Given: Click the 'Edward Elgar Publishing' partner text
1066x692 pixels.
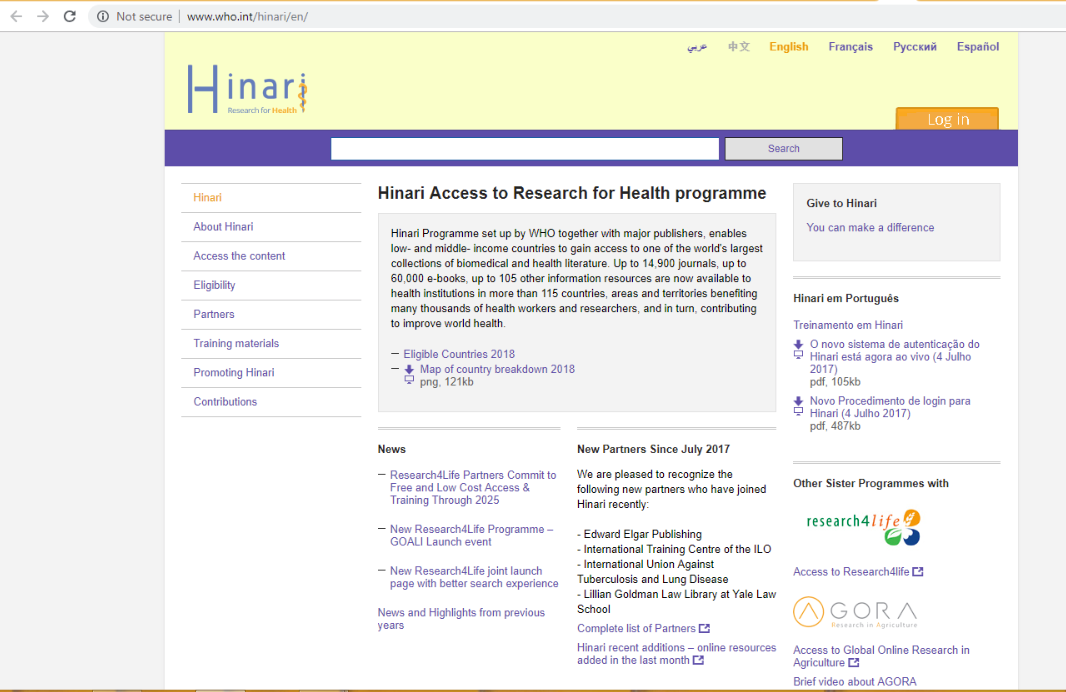Looking at the screenshot, I should [x=642, y=534].
